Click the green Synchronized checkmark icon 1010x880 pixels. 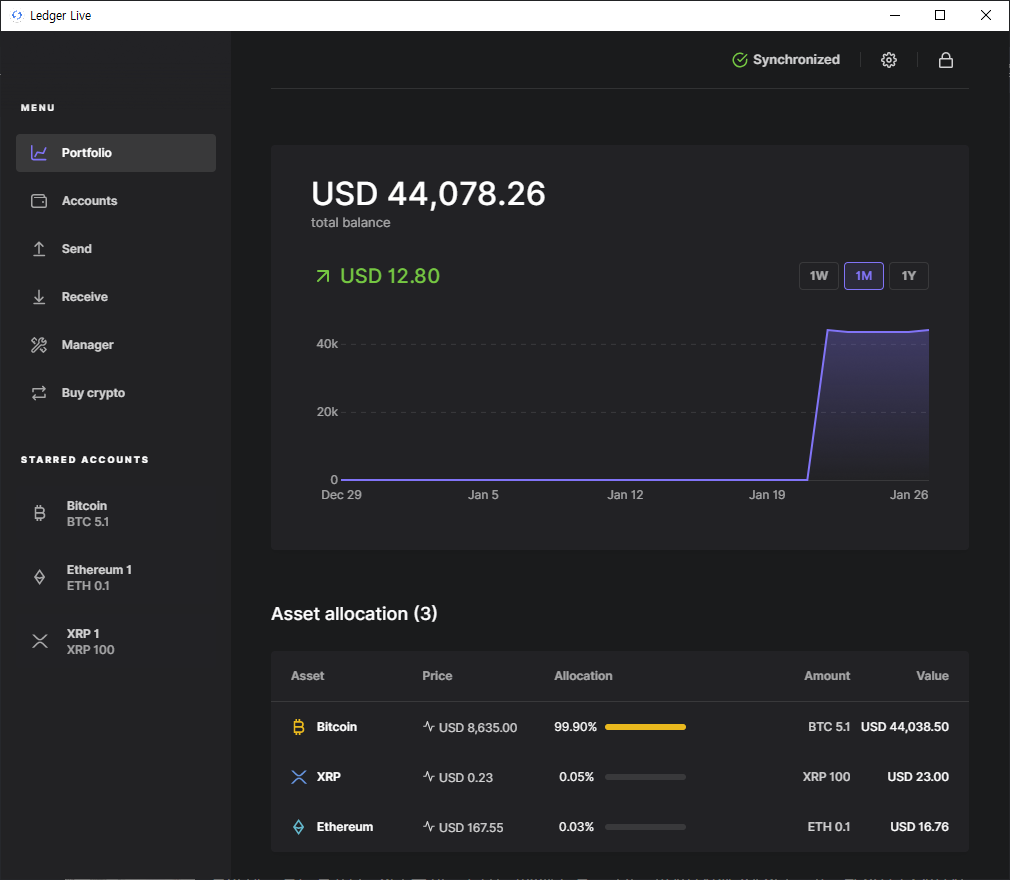740,60
